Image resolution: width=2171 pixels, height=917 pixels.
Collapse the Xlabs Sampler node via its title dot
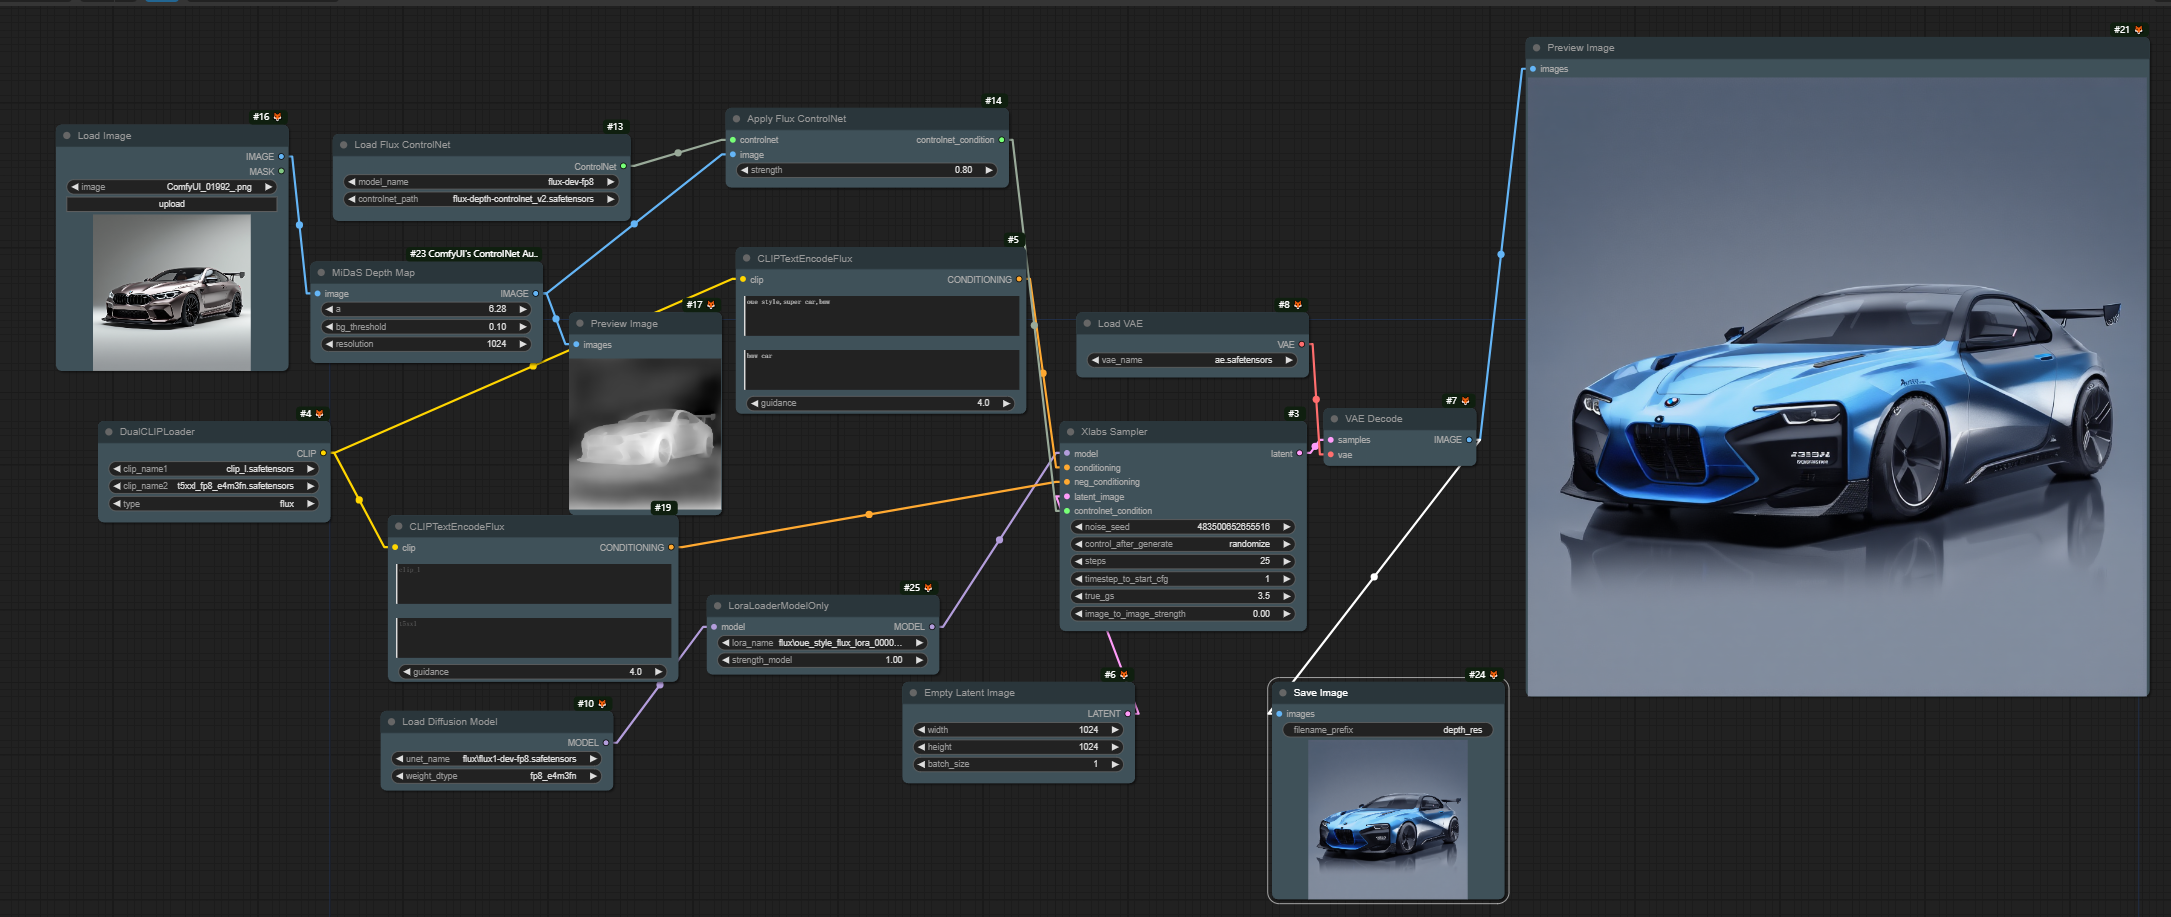(x=1070, y=432)
